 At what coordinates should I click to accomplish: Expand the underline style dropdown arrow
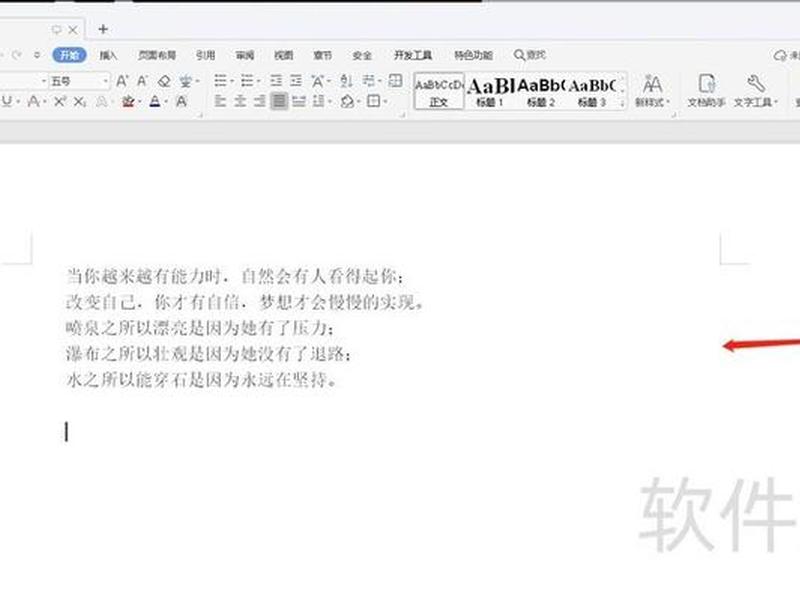(18, 102)
